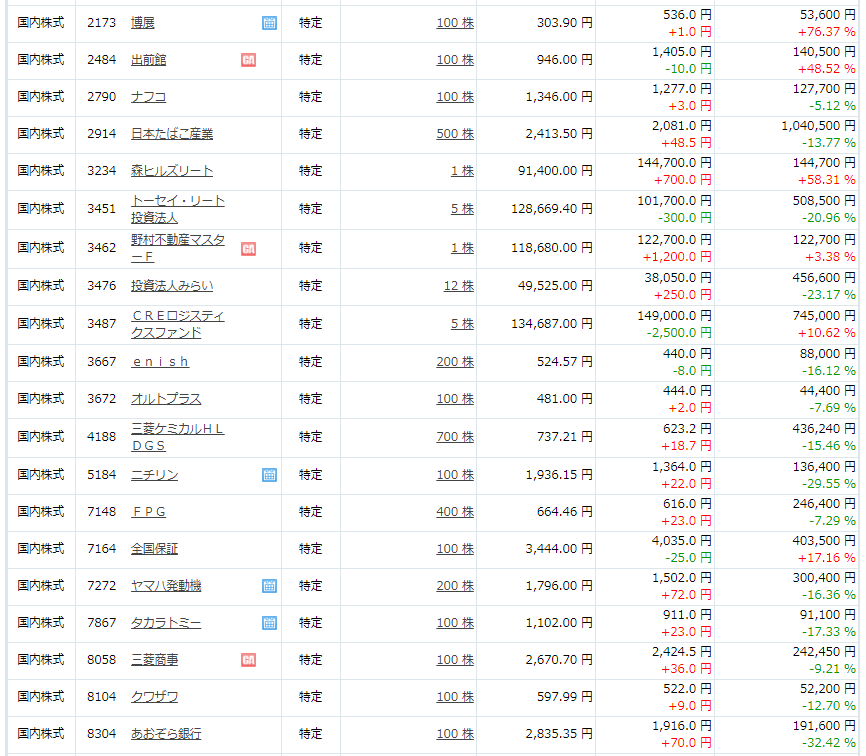Click the calendar icon beside 博展
The width and height of the screenshot is (866, 756).
coord(269,23)
